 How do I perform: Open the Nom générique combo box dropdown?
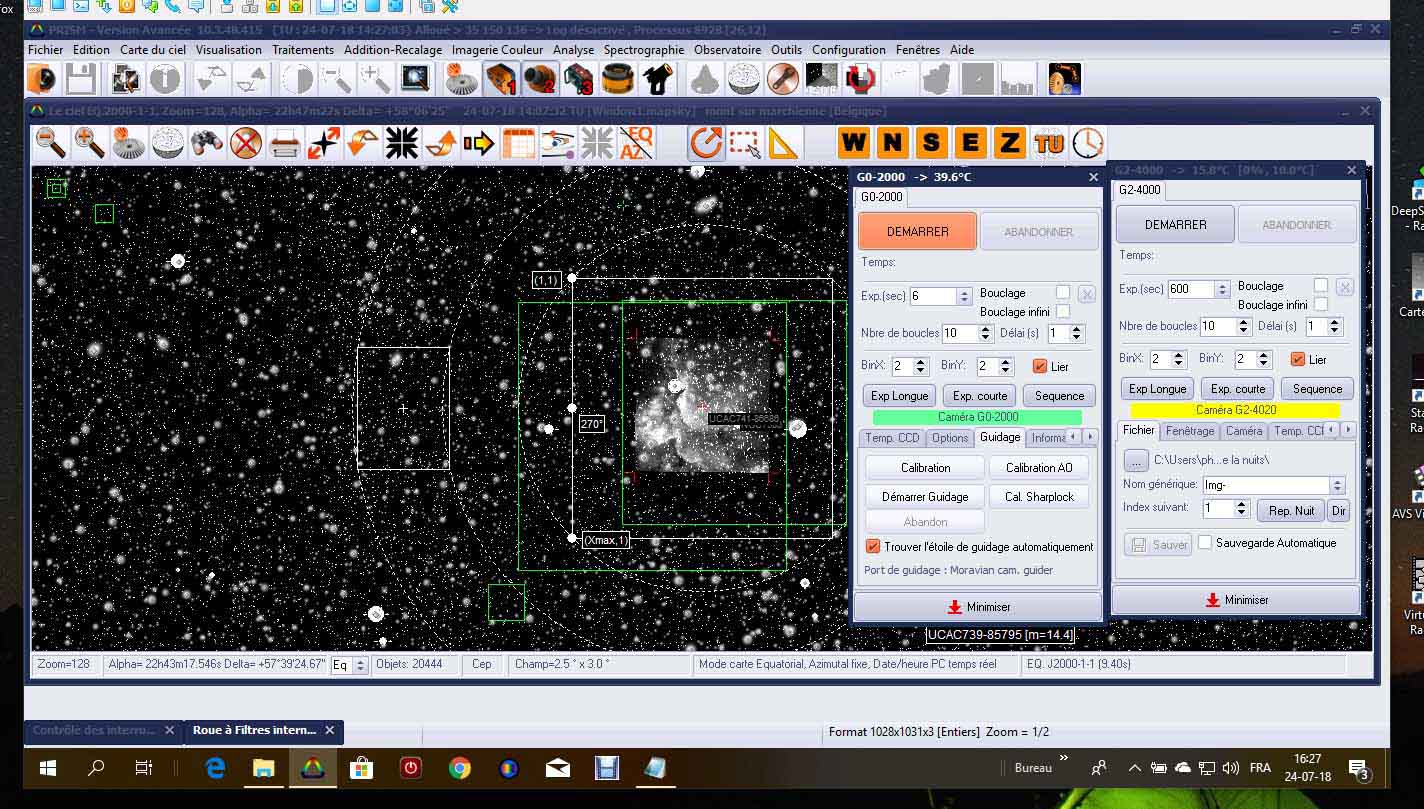click(x=1337, y=485)
